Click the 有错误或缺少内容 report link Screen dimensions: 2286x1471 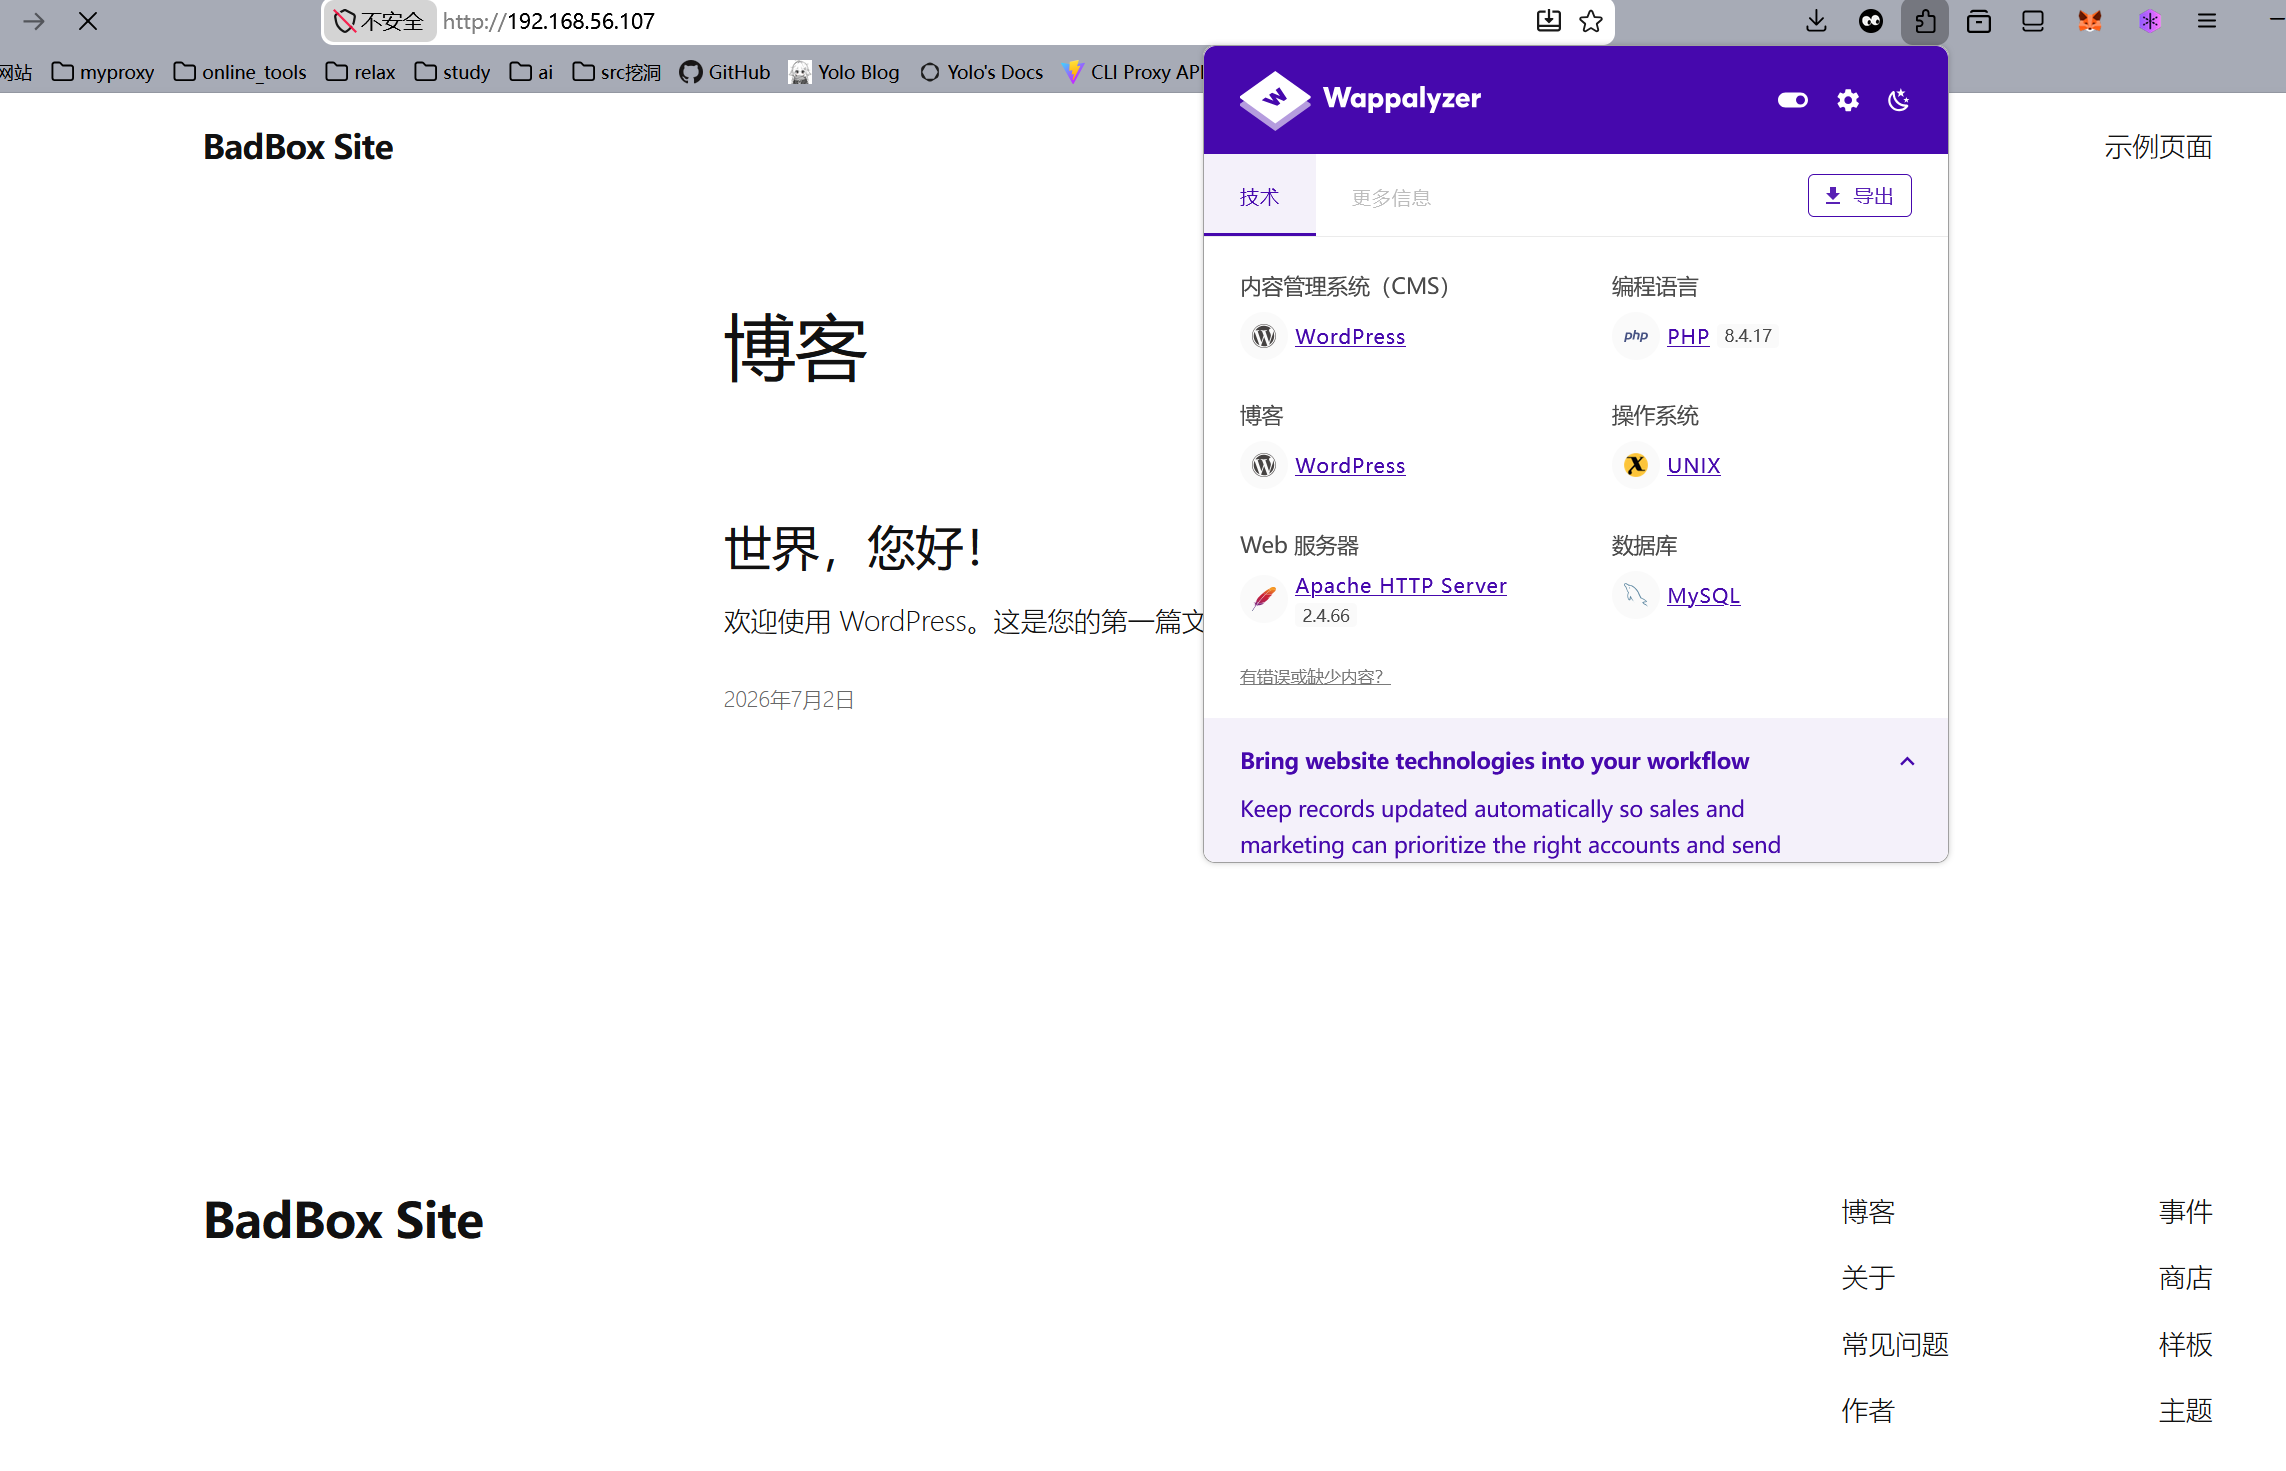click(1314, 677)
